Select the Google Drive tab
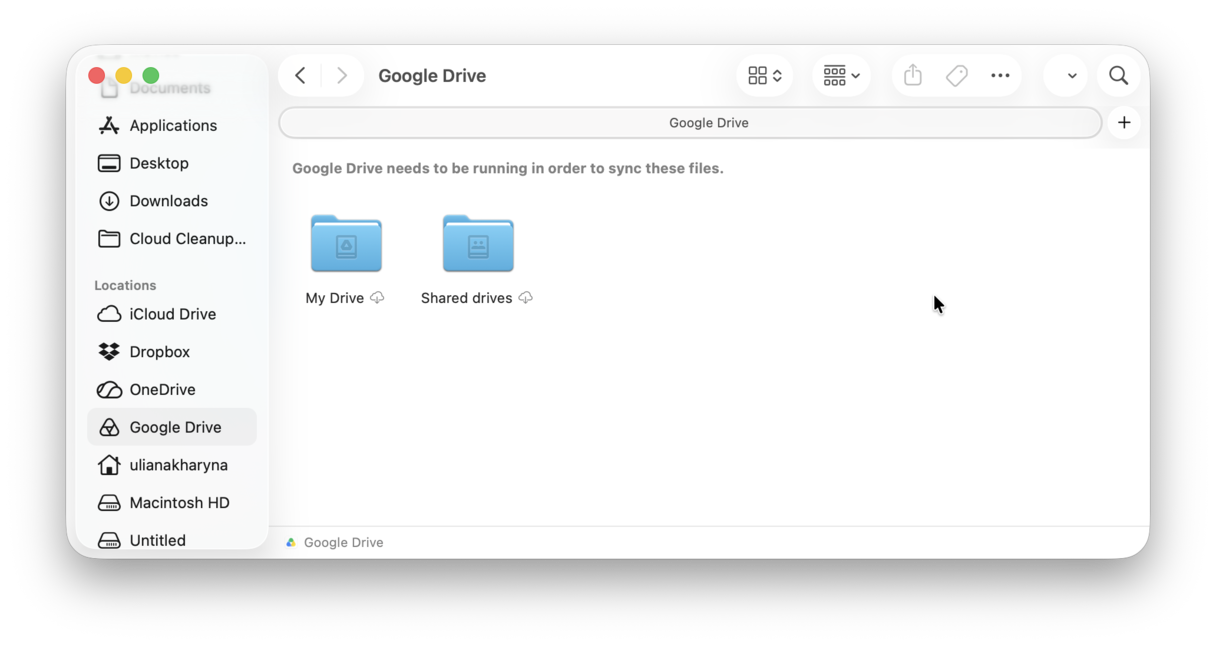This screenshot has height=646, width=1216. pos(691,123)
